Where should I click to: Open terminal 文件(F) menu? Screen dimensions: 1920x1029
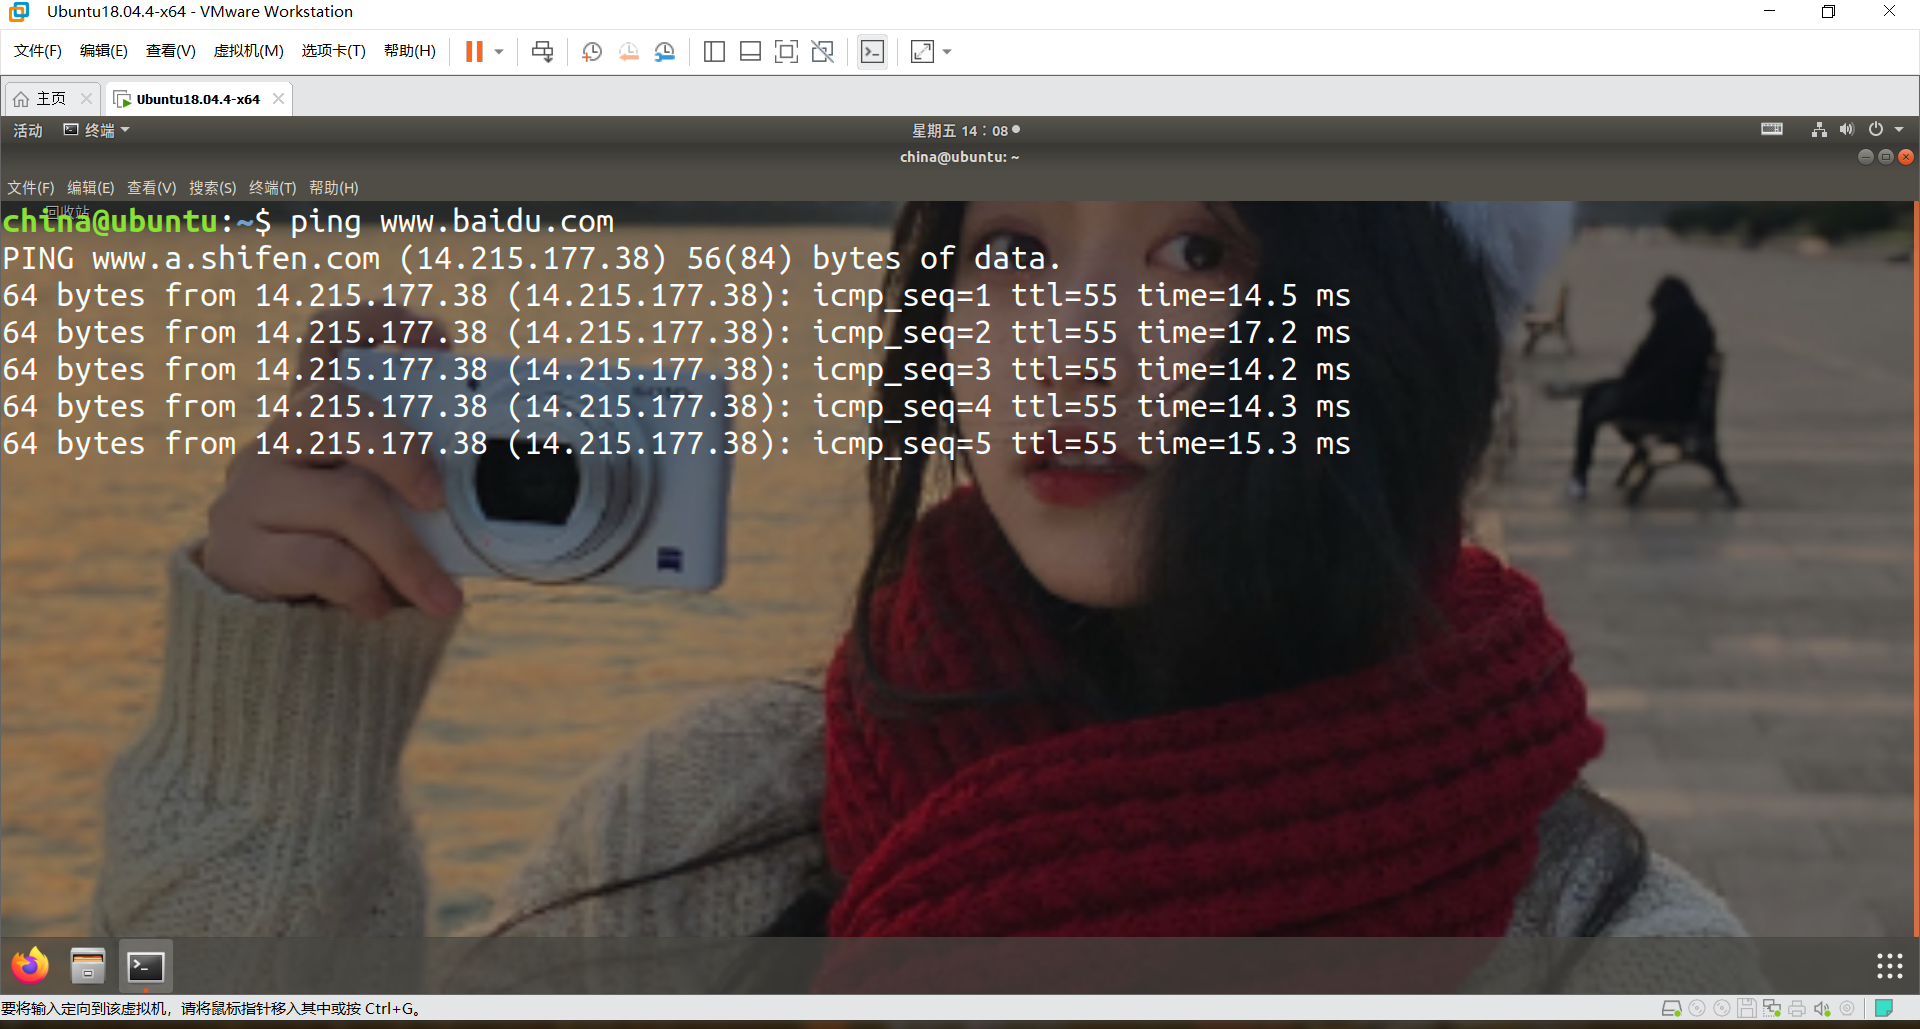coord(31,187)
